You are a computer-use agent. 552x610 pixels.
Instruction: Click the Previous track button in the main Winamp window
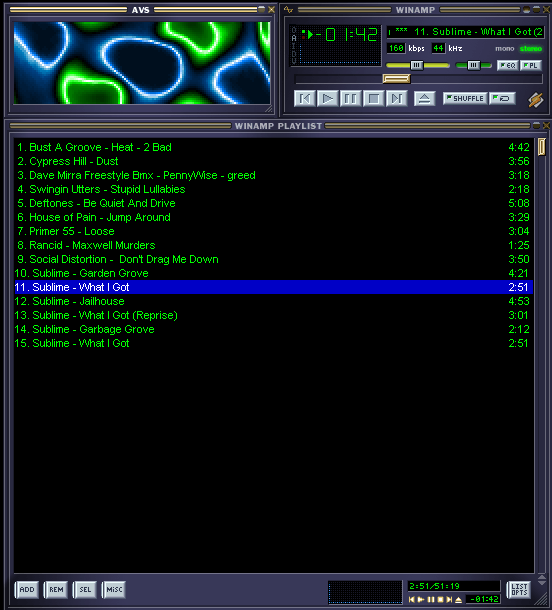pos(304,99)
